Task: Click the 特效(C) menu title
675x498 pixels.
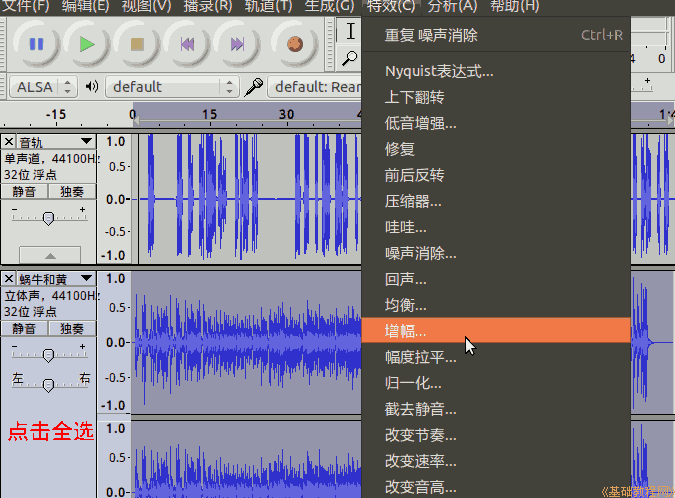Action: 391,6
